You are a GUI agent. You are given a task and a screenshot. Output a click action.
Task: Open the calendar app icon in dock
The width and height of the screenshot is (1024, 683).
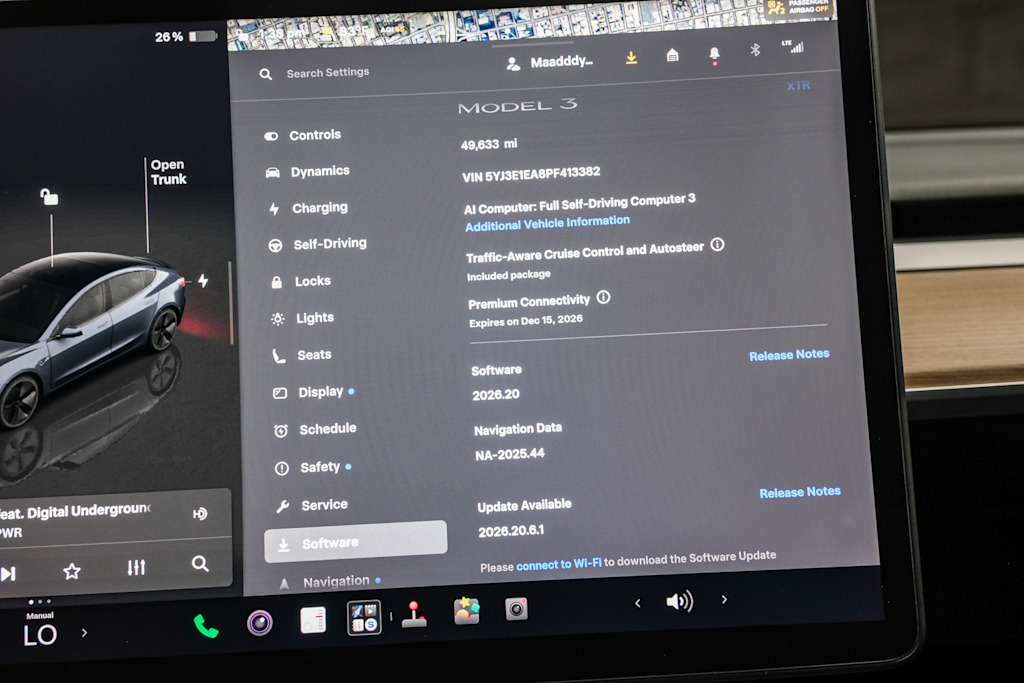coord(313,620)
